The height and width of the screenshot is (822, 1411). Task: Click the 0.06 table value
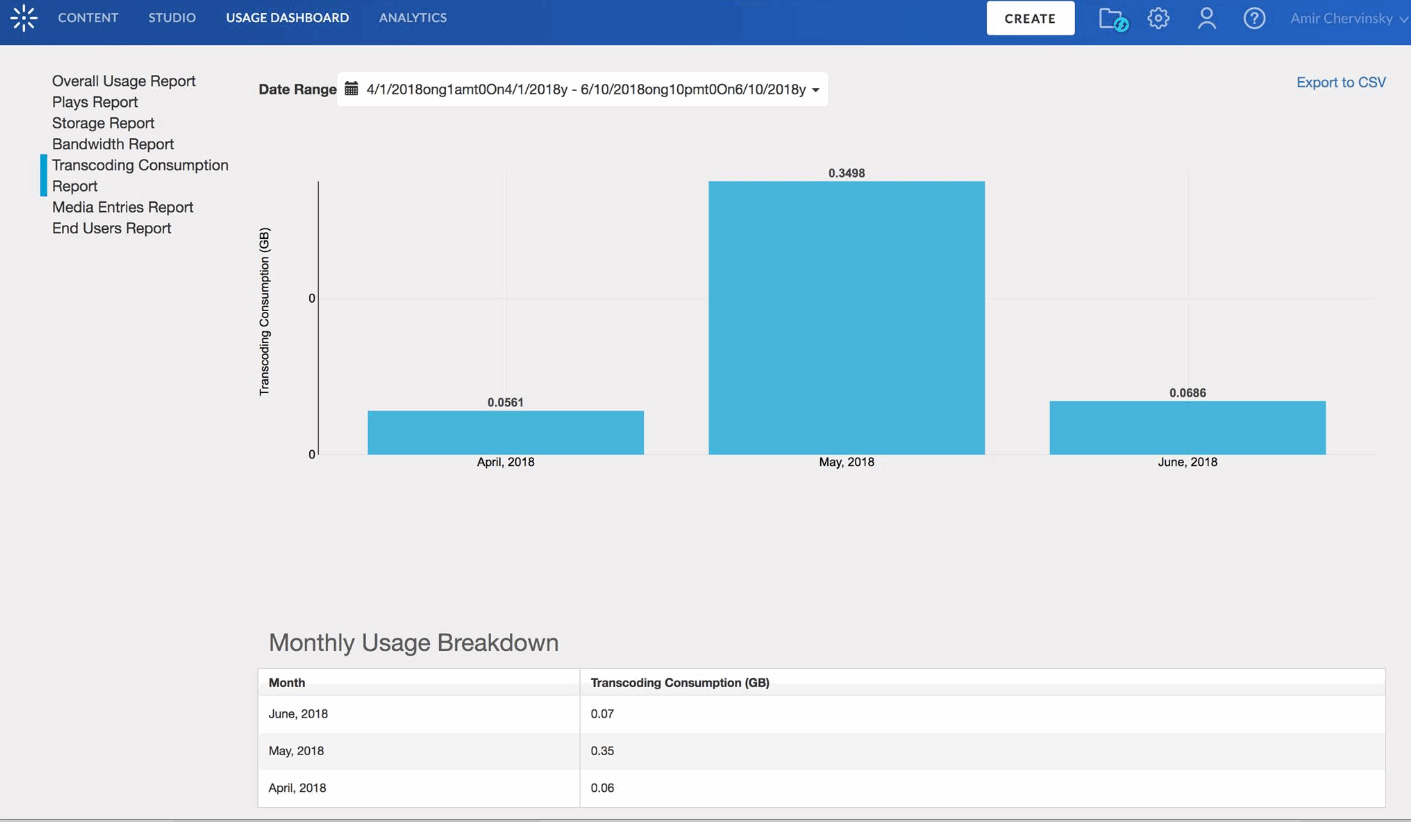[602, 788]
